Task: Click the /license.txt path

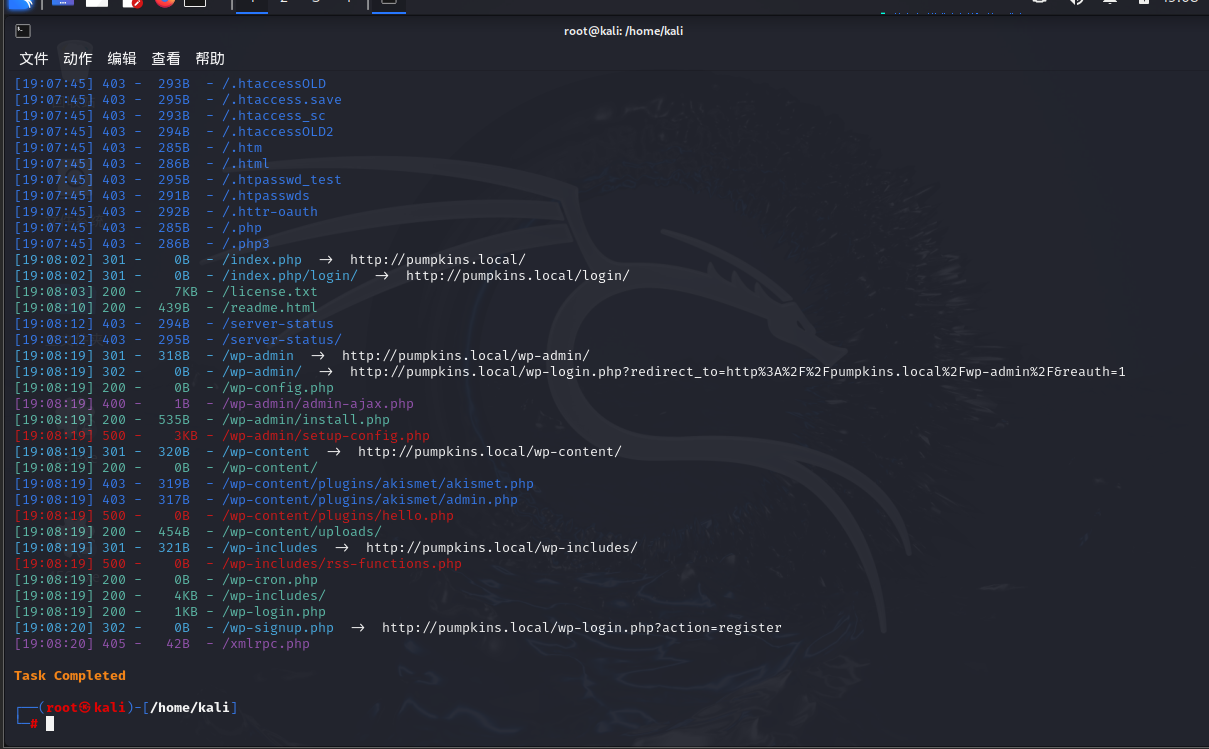Action: tap(270, 292)
